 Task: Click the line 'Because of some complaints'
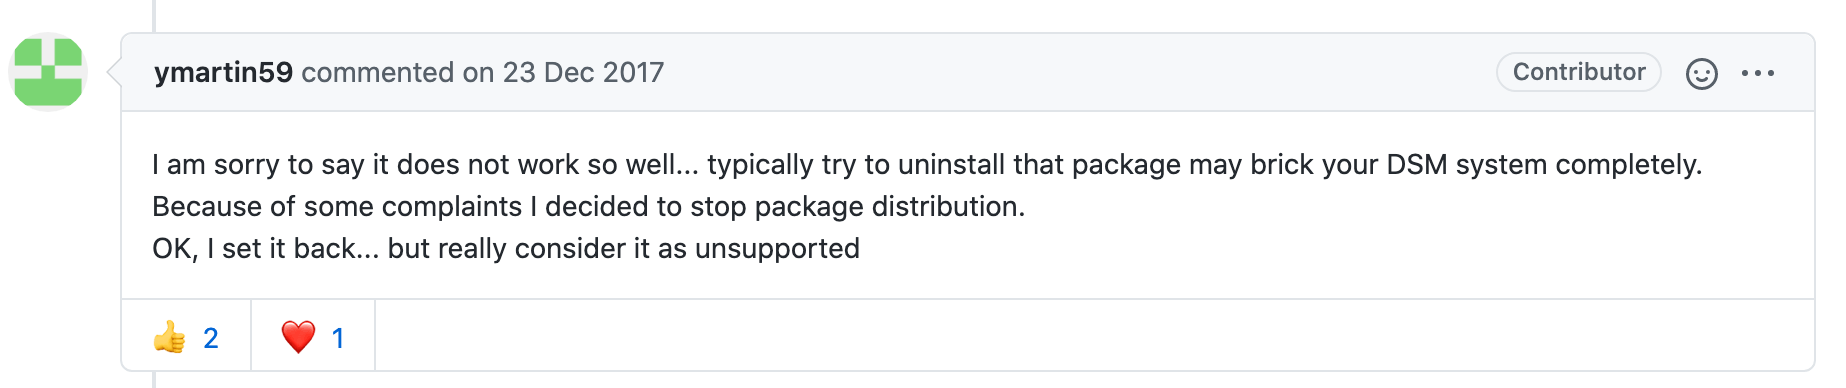589,206
